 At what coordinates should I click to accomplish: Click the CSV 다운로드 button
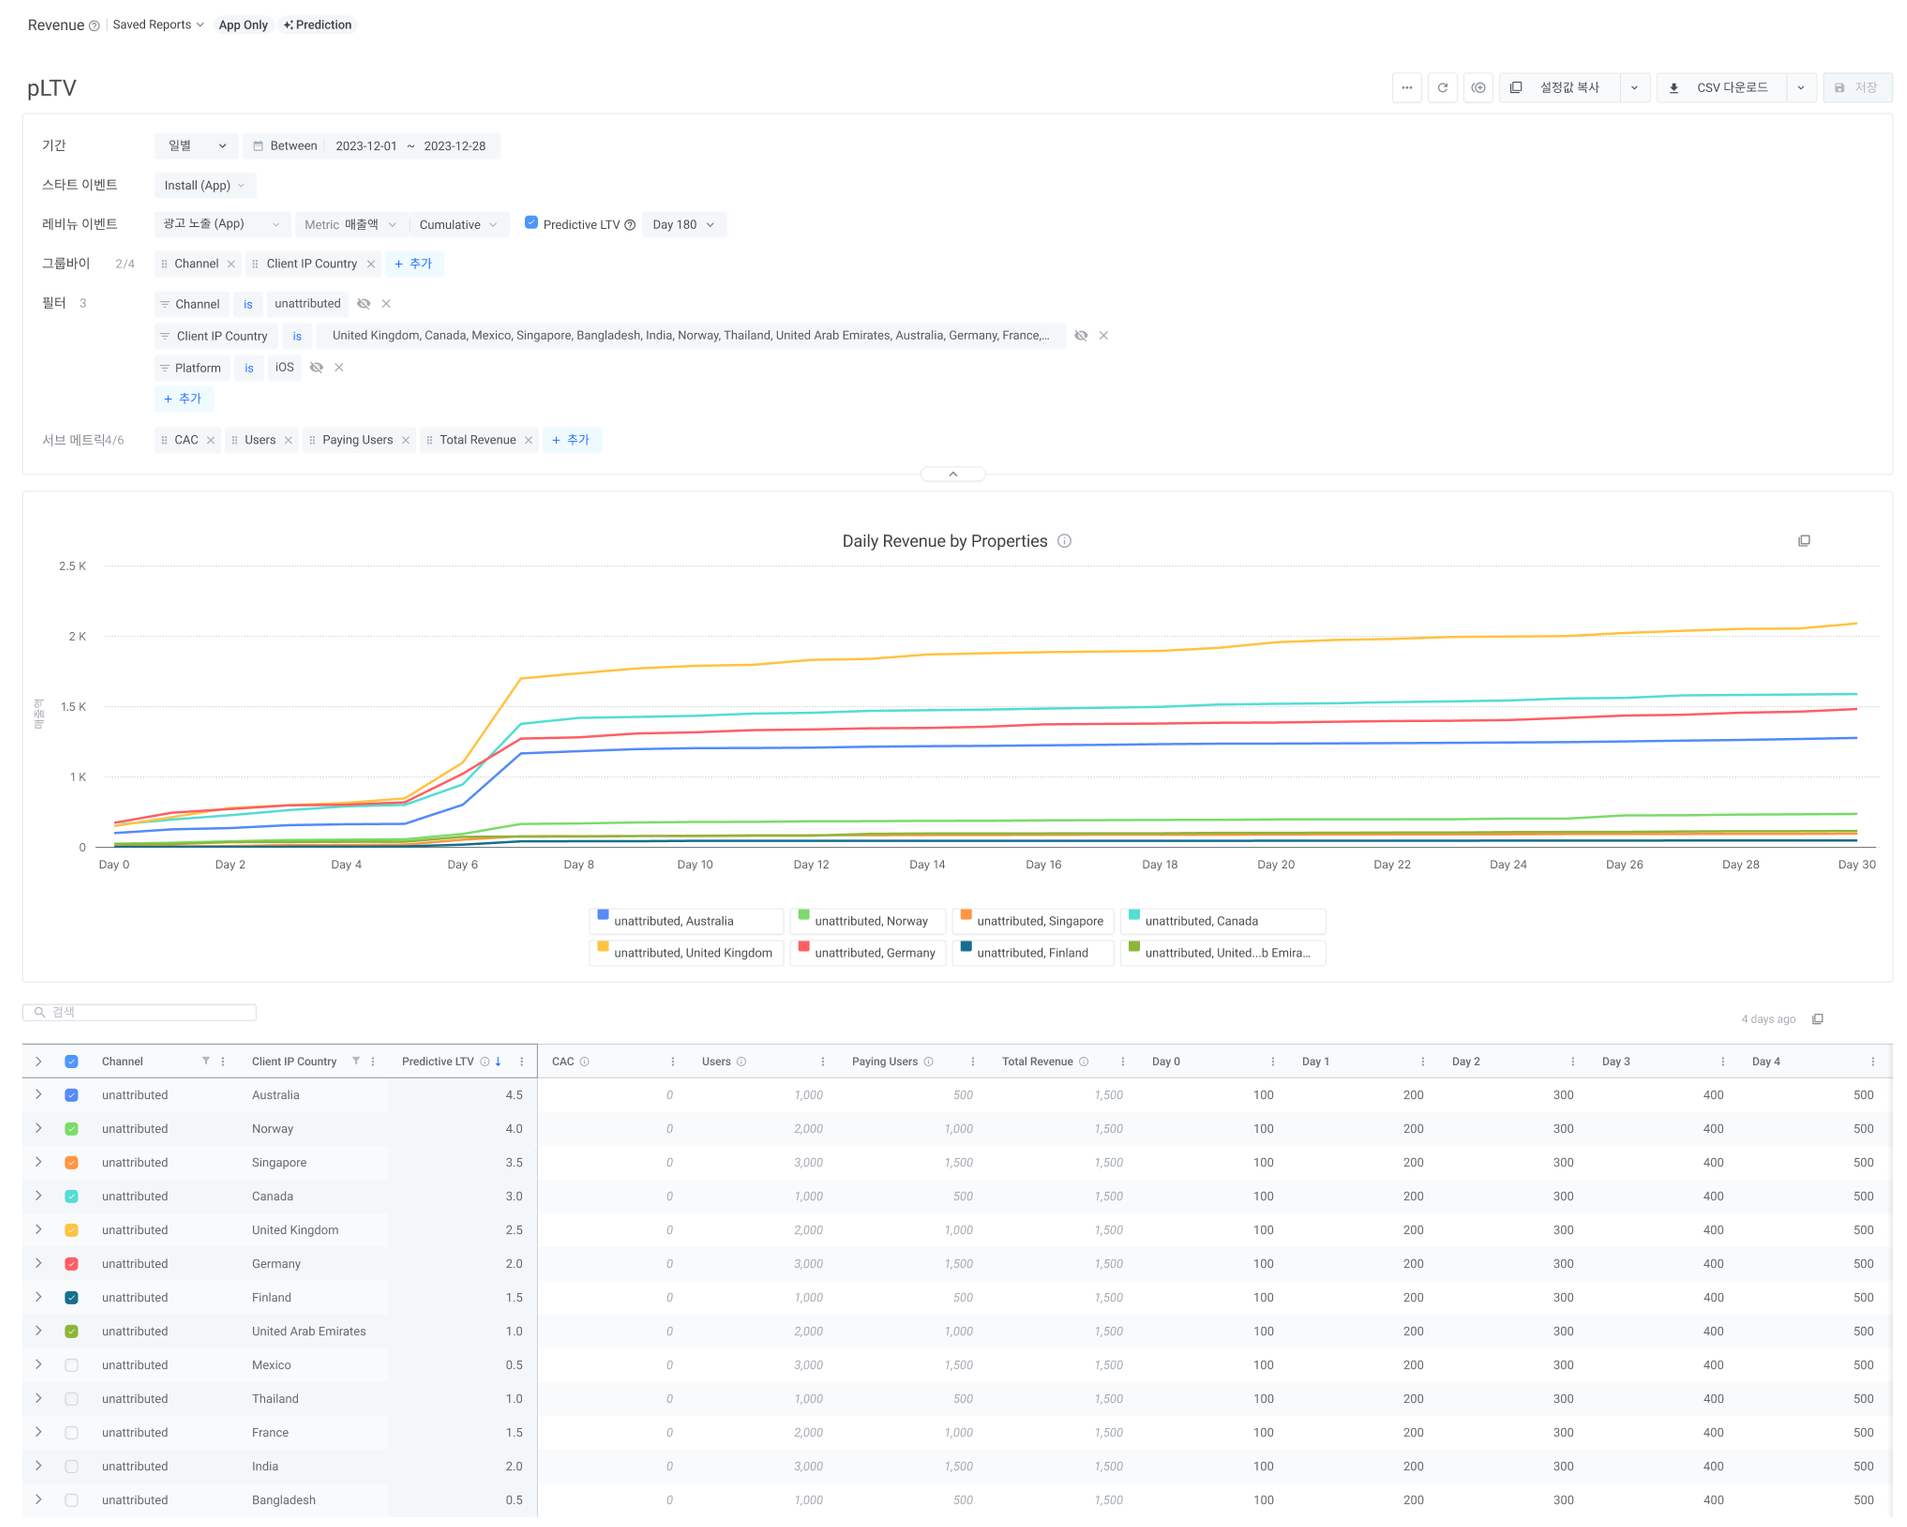(1721, 88)
